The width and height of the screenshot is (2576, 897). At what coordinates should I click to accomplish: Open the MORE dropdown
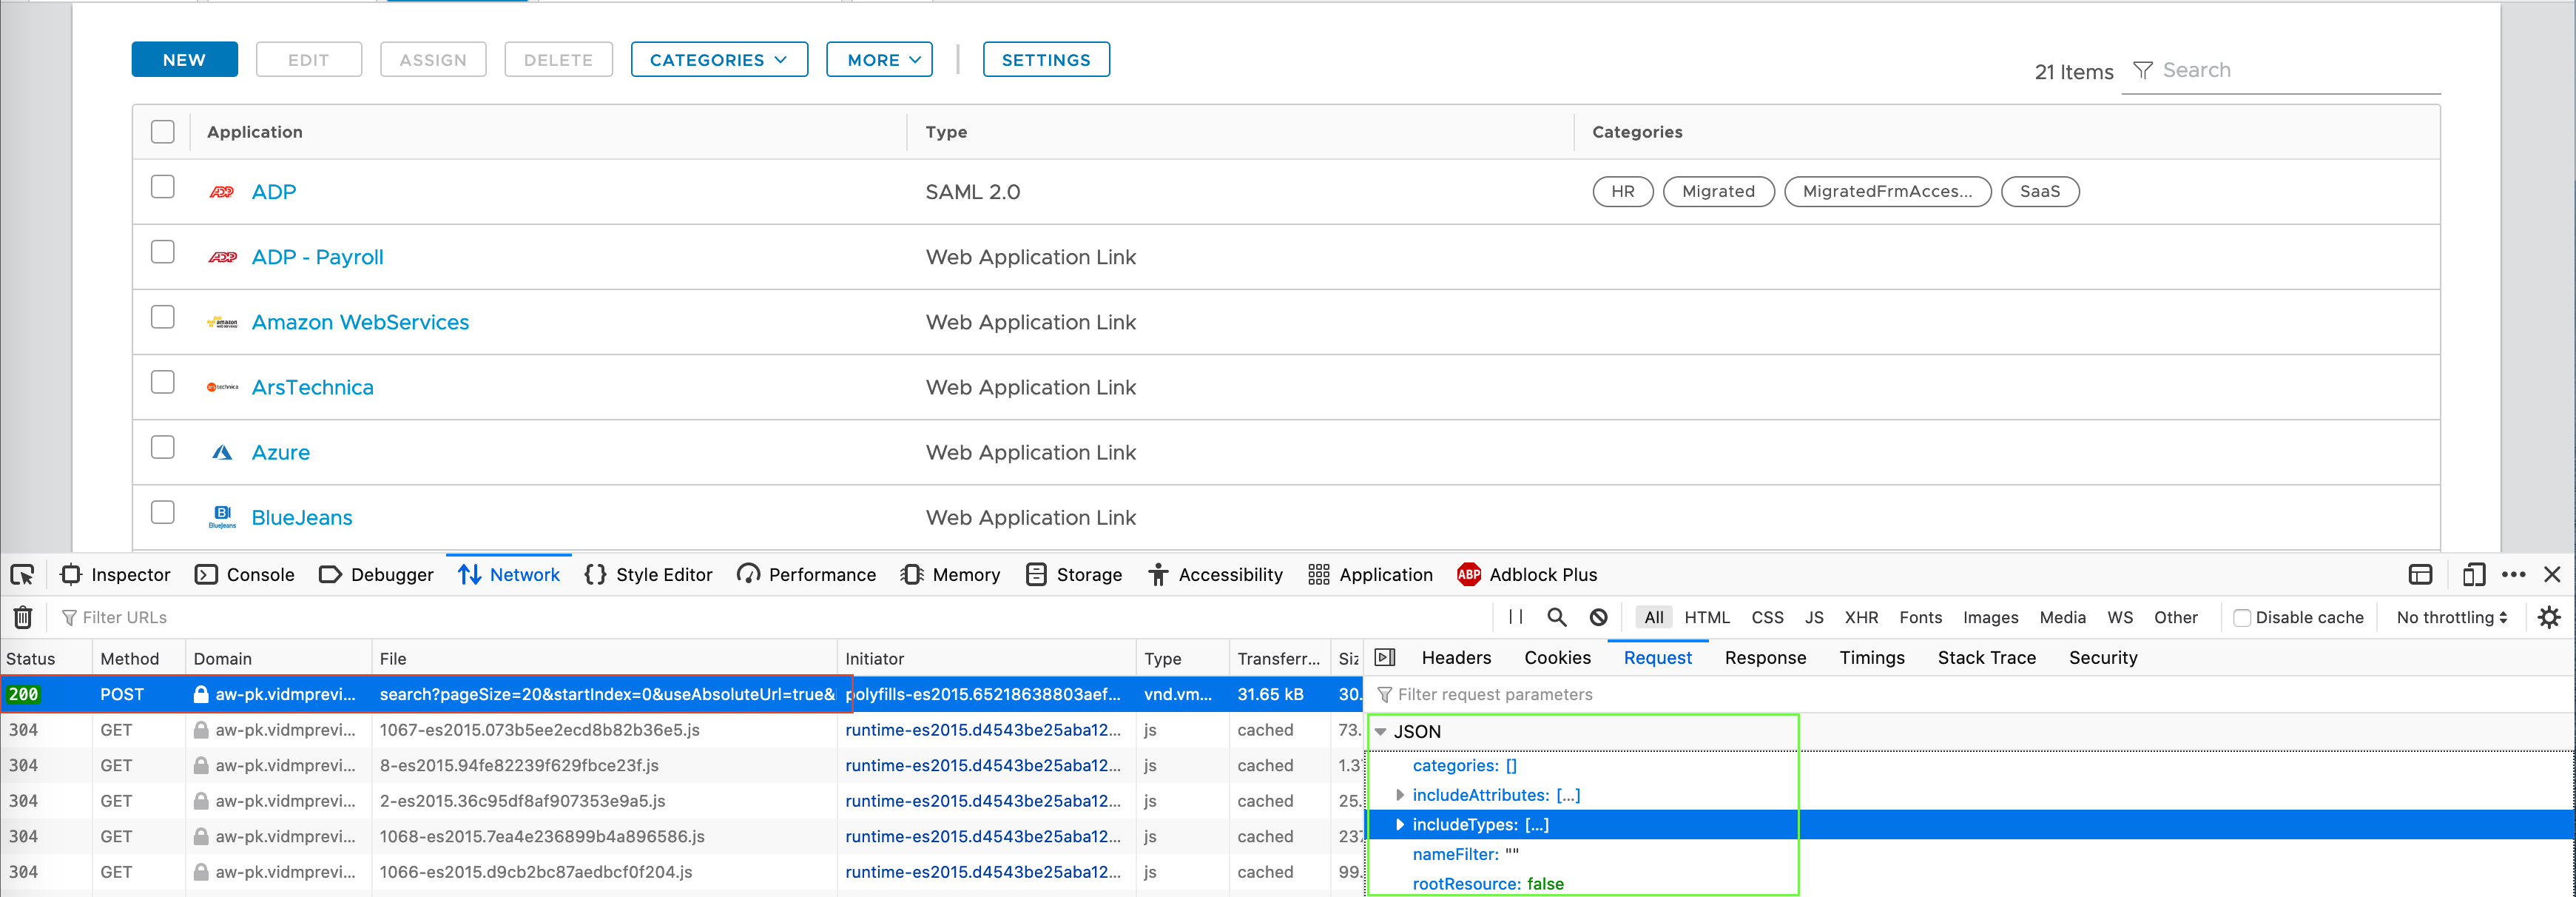[880, 60]
